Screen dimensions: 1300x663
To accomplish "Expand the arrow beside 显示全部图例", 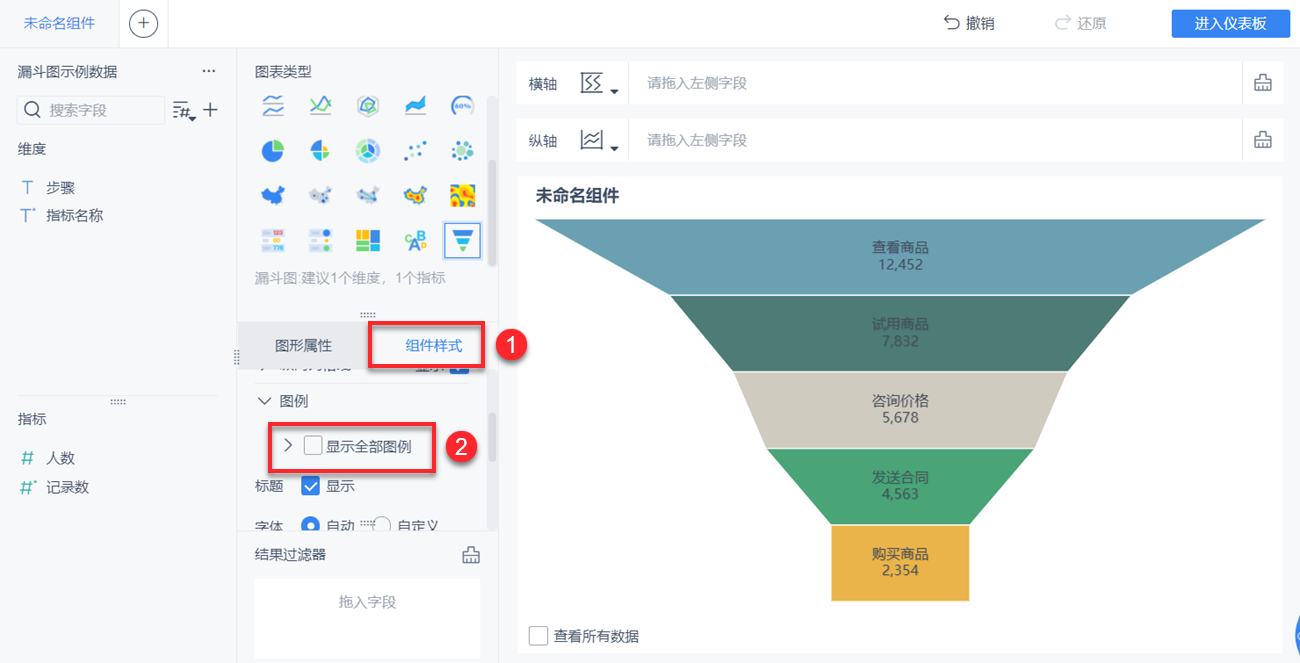I will click(x=288, y=446).
